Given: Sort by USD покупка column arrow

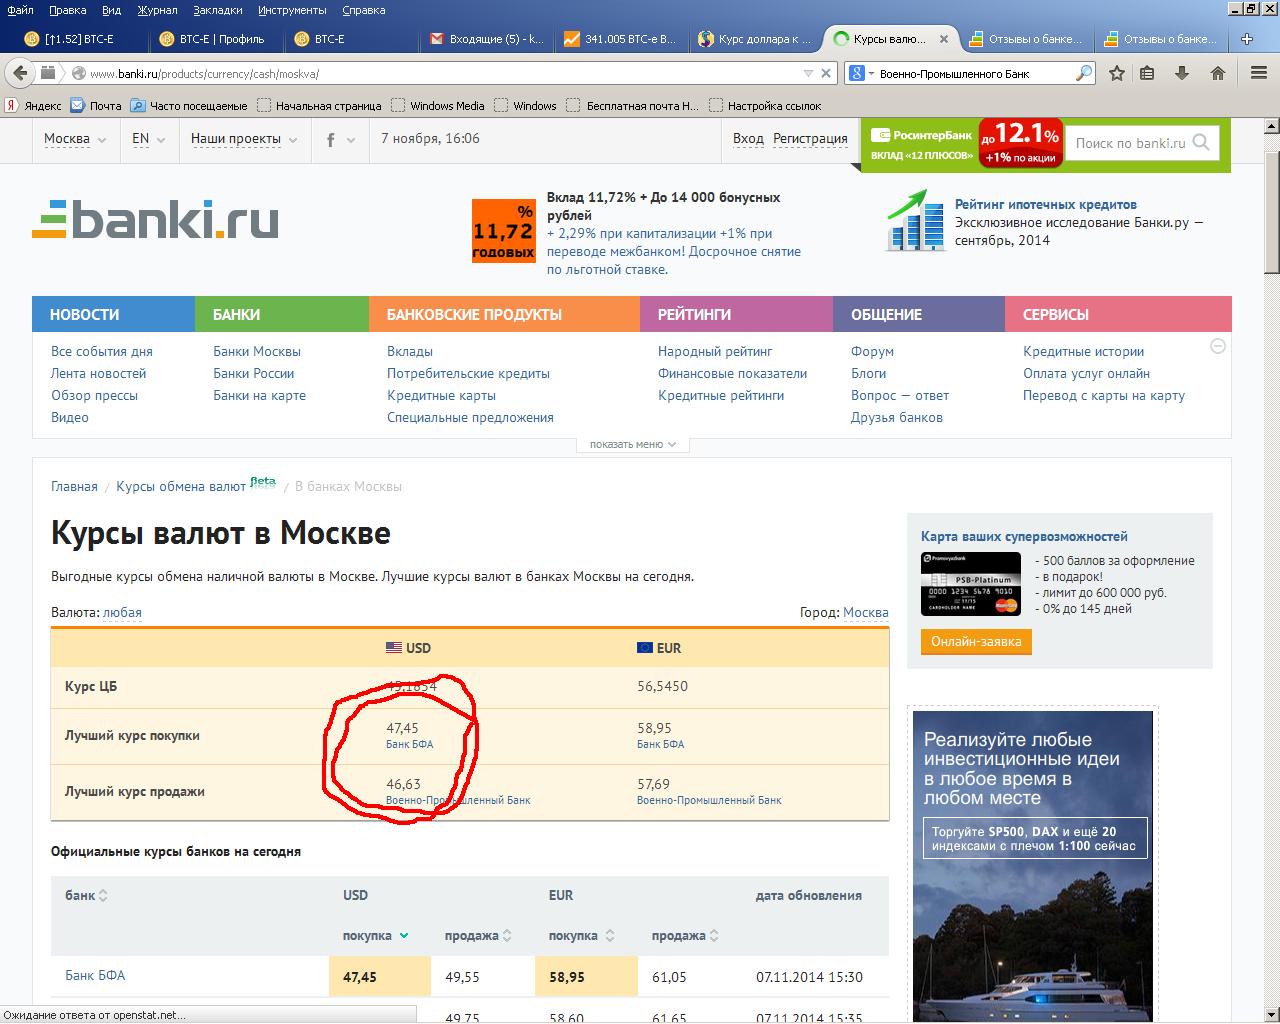Looking at the screenshot, I should point(404,936).
